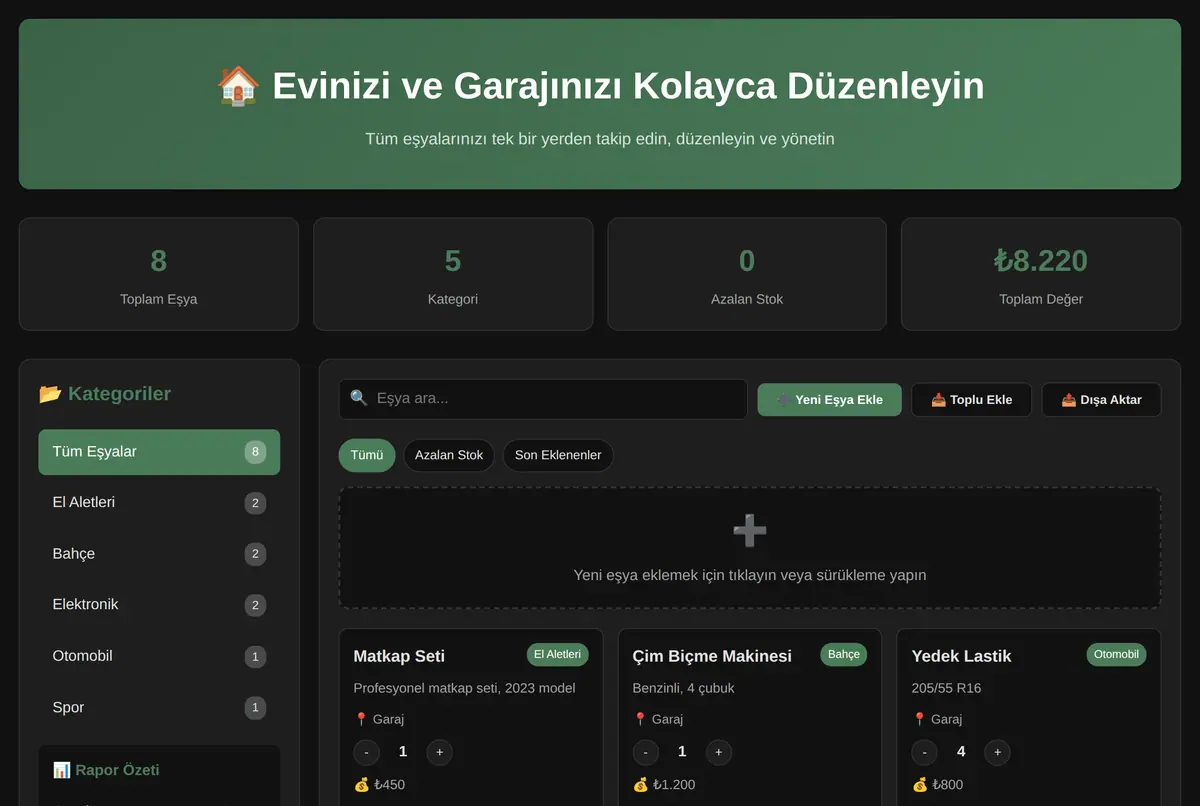The height and width of the screenshot is (806, 1200).
Task: Choose the Elektronik category
Action: point(159,605)
